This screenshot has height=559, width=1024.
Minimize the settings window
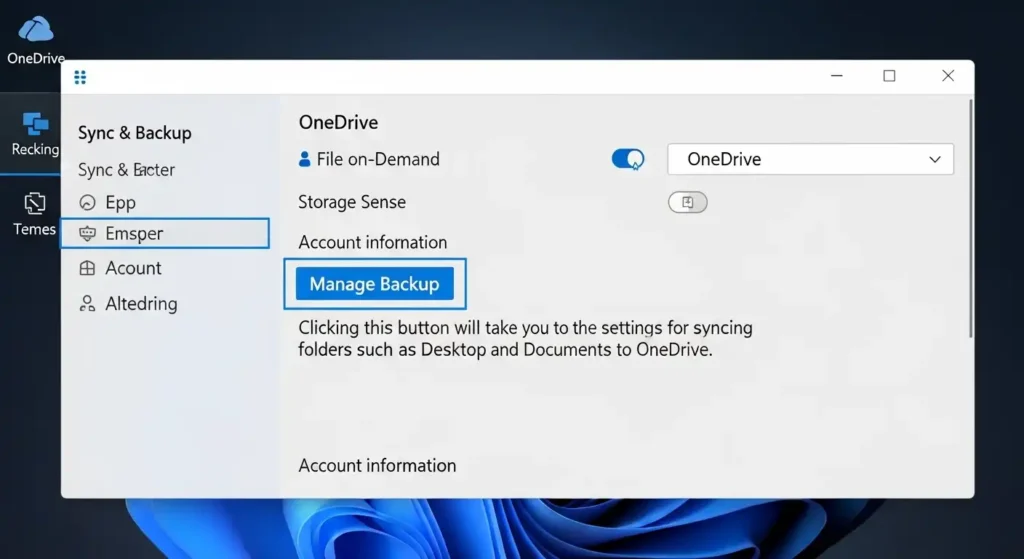[x=837, y=76]
